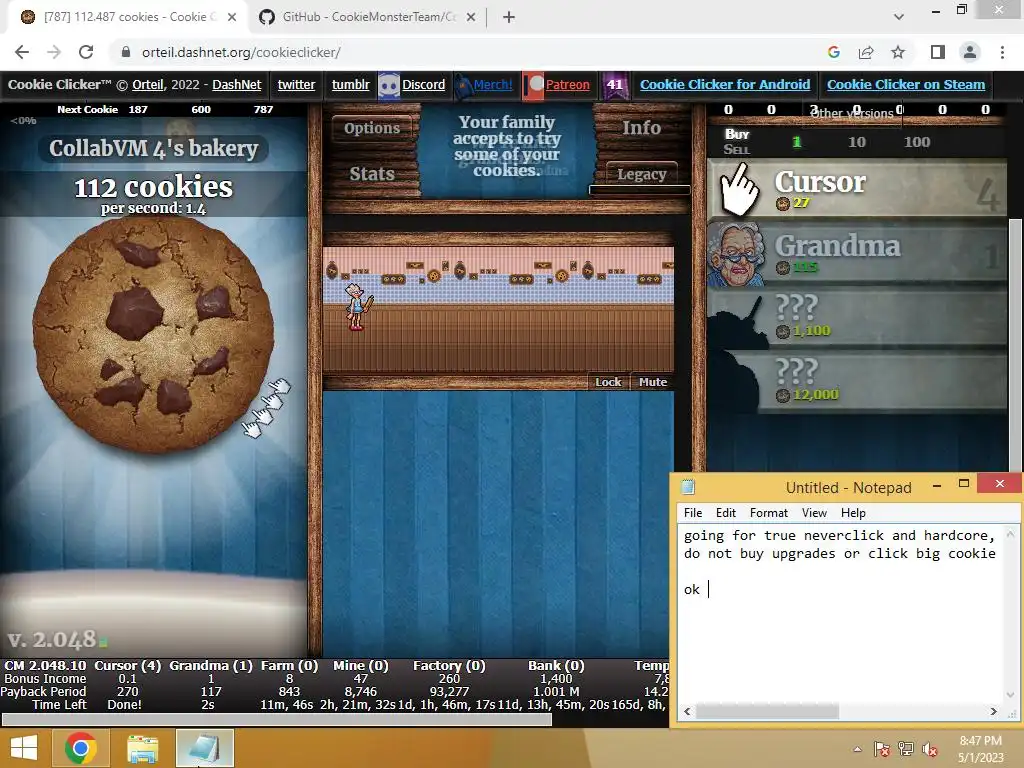
Task: Click the Cookie Monster bar horizontal scrollbar
Action: point(277,720)
